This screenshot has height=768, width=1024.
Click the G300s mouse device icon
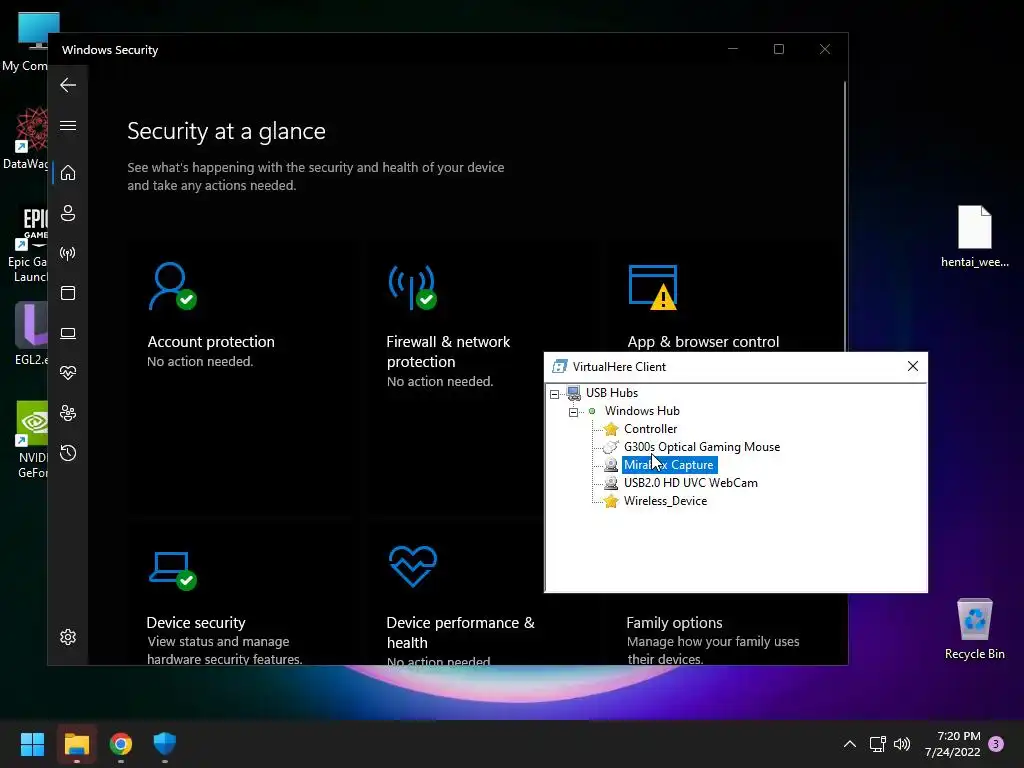coord(611,447)
